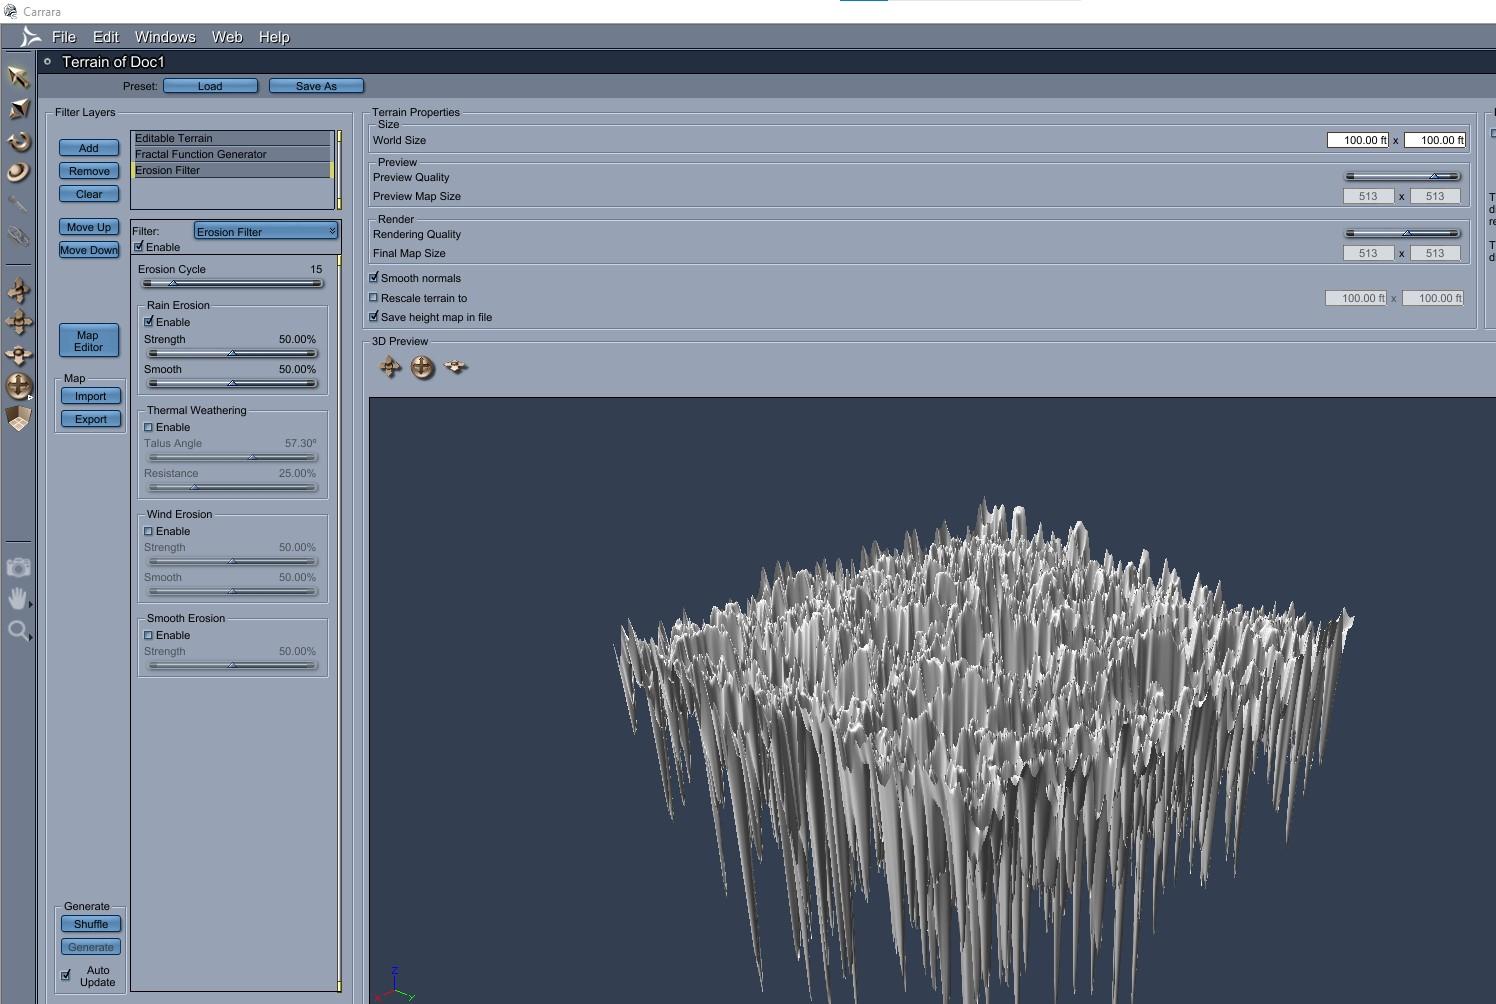1496x1004 pixels.
Task: Adjust the Talus Angle slider
Action: (x=232, y=457)
